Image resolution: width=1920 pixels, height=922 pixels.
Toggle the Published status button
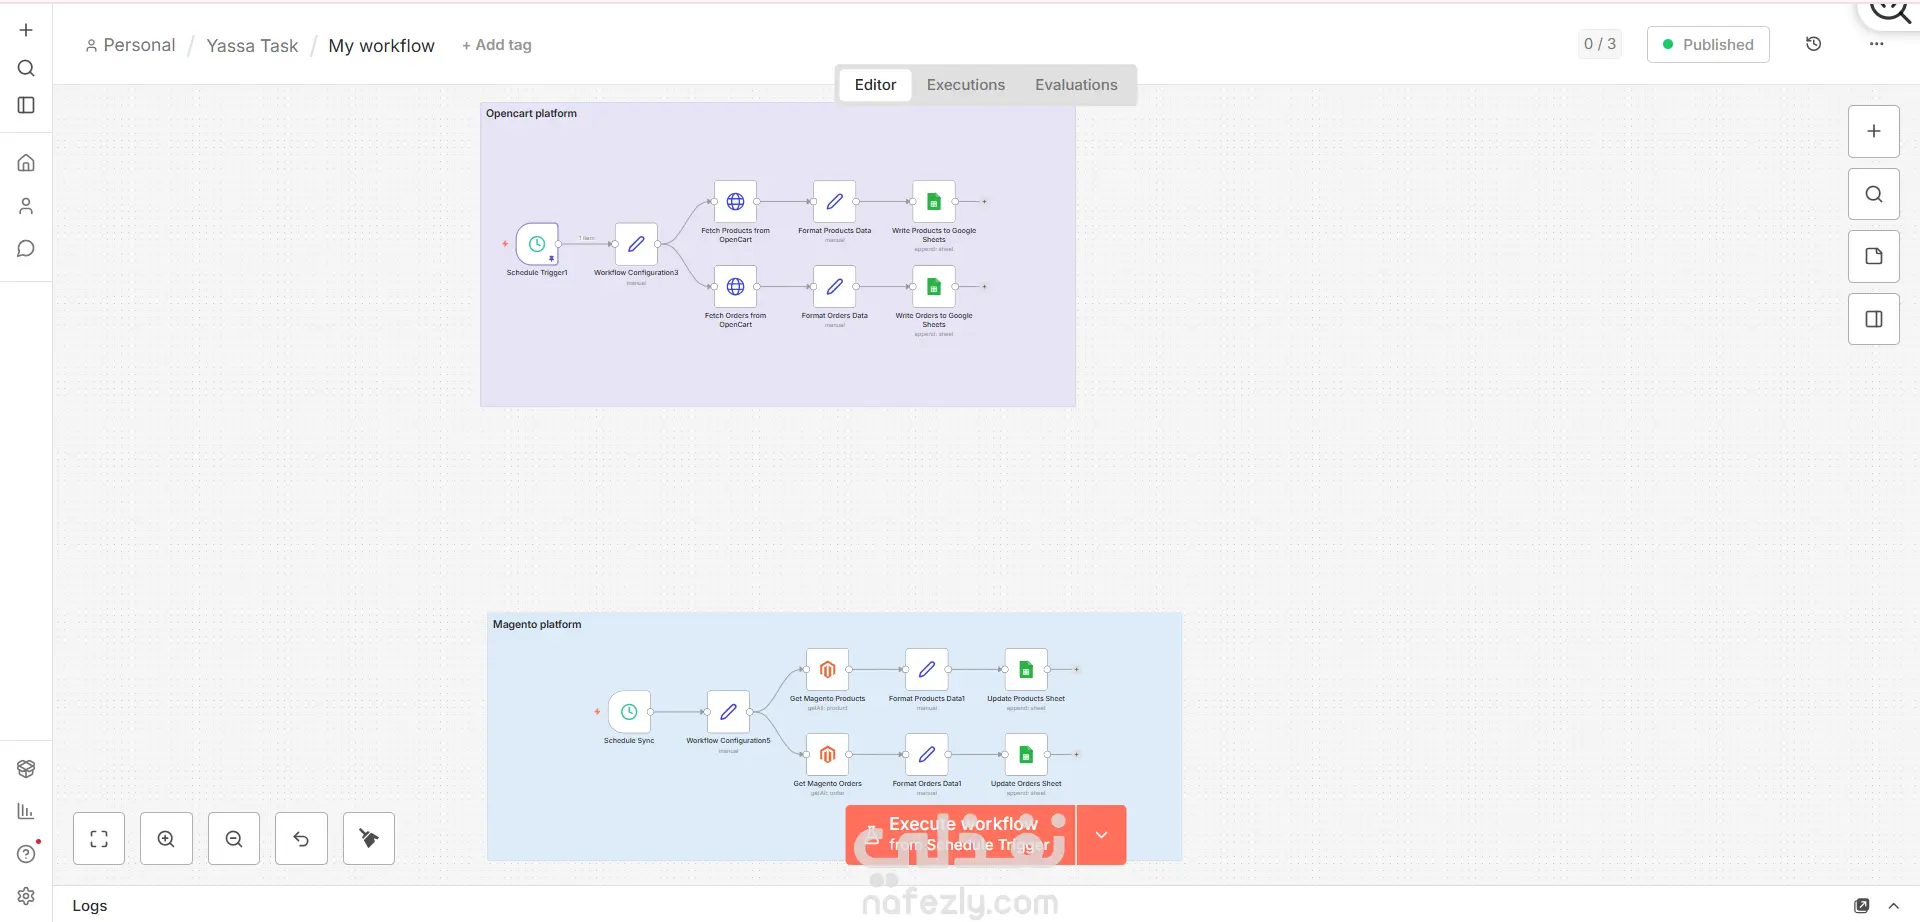[1708, 44]
